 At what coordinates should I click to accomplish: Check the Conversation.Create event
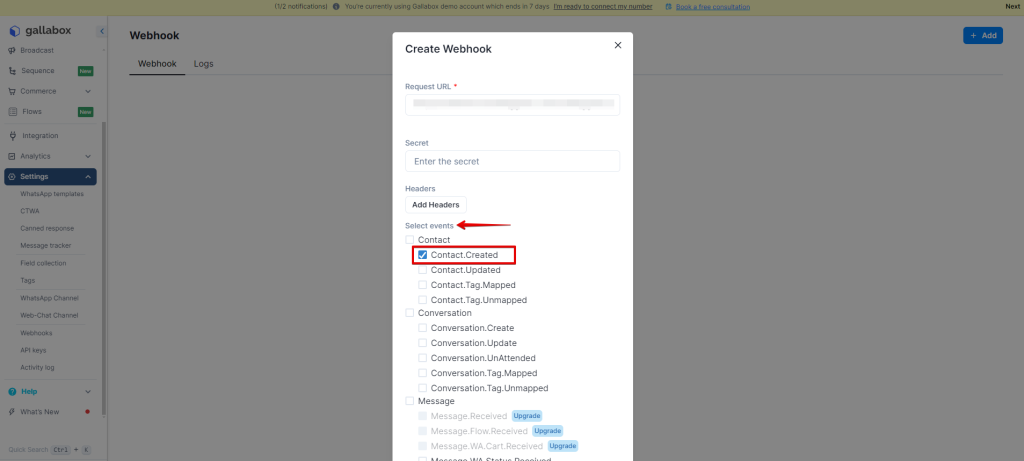point(423,328)
